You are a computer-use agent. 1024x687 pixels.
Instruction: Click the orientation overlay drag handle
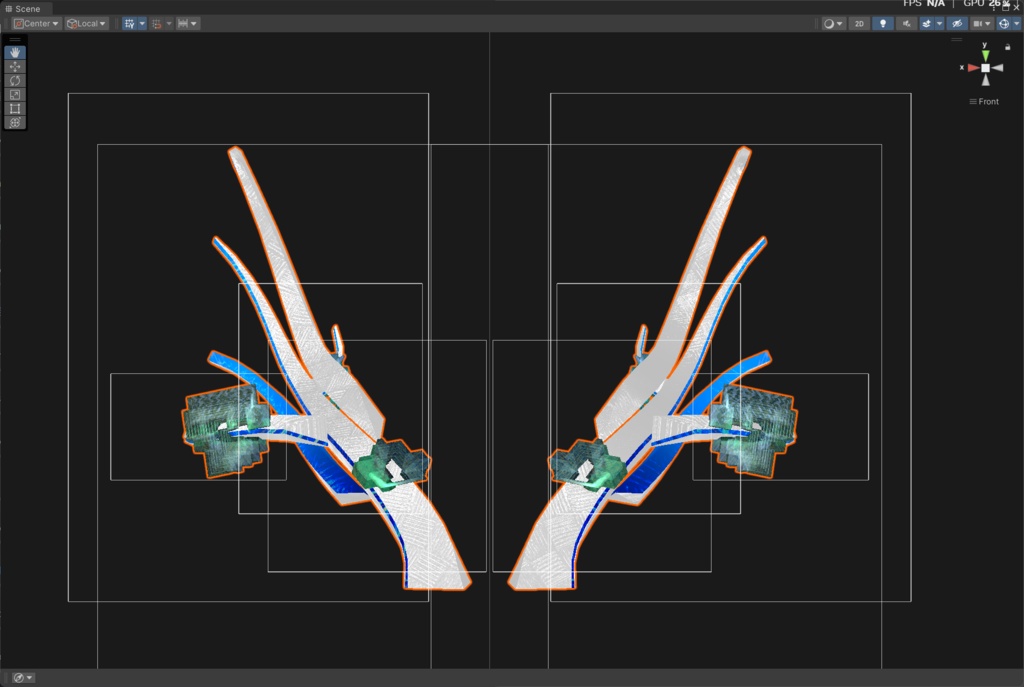click(x=957, y=40)
